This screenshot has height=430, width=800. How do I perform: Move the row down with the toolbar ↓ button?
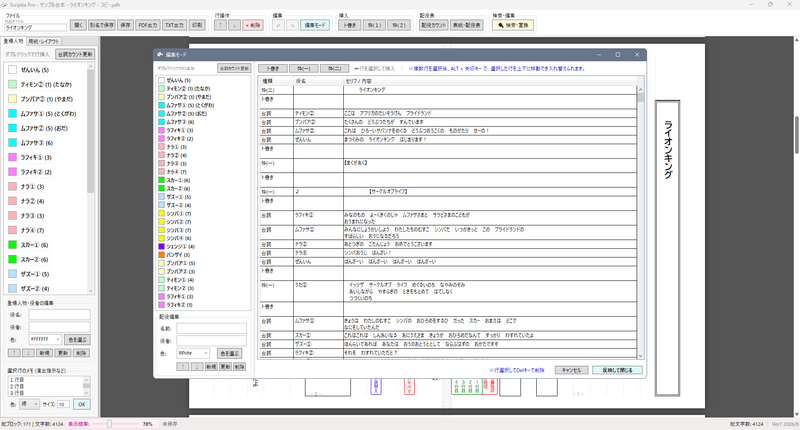[x=235, y=25]
